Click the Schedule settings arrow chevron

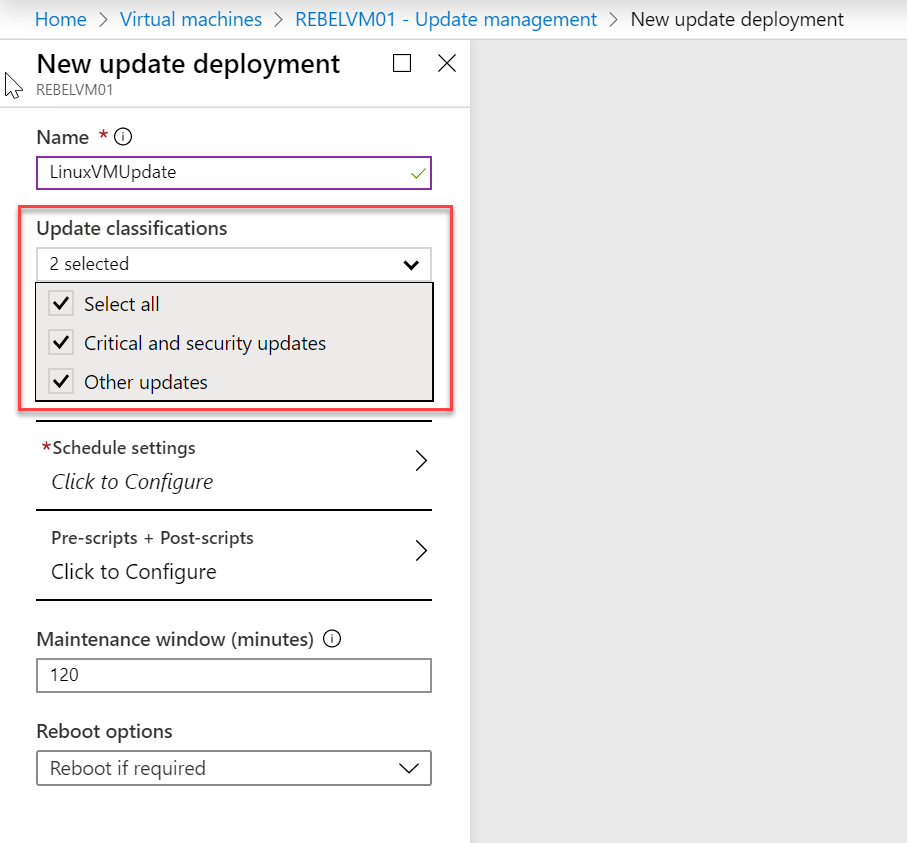click(x=421, y=461)
